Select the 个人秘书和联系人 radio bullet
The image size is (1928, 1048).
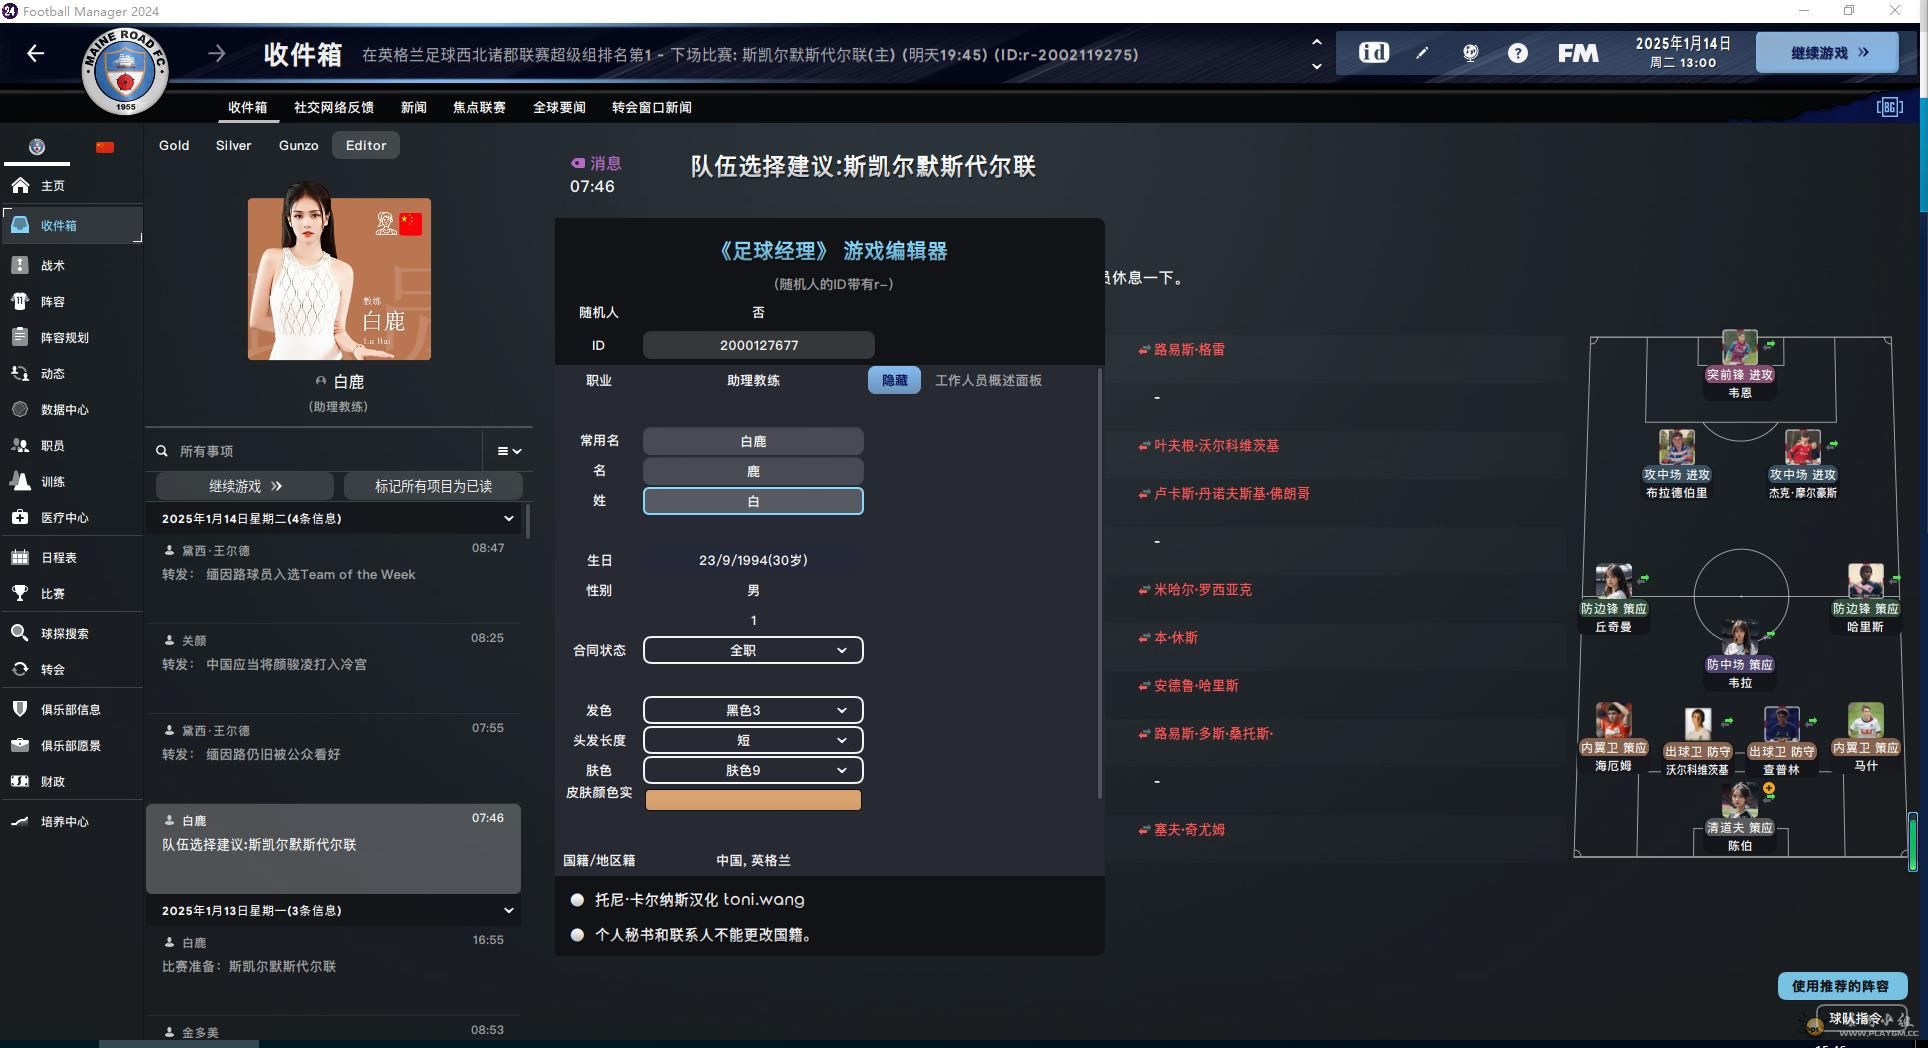[577, 935]
